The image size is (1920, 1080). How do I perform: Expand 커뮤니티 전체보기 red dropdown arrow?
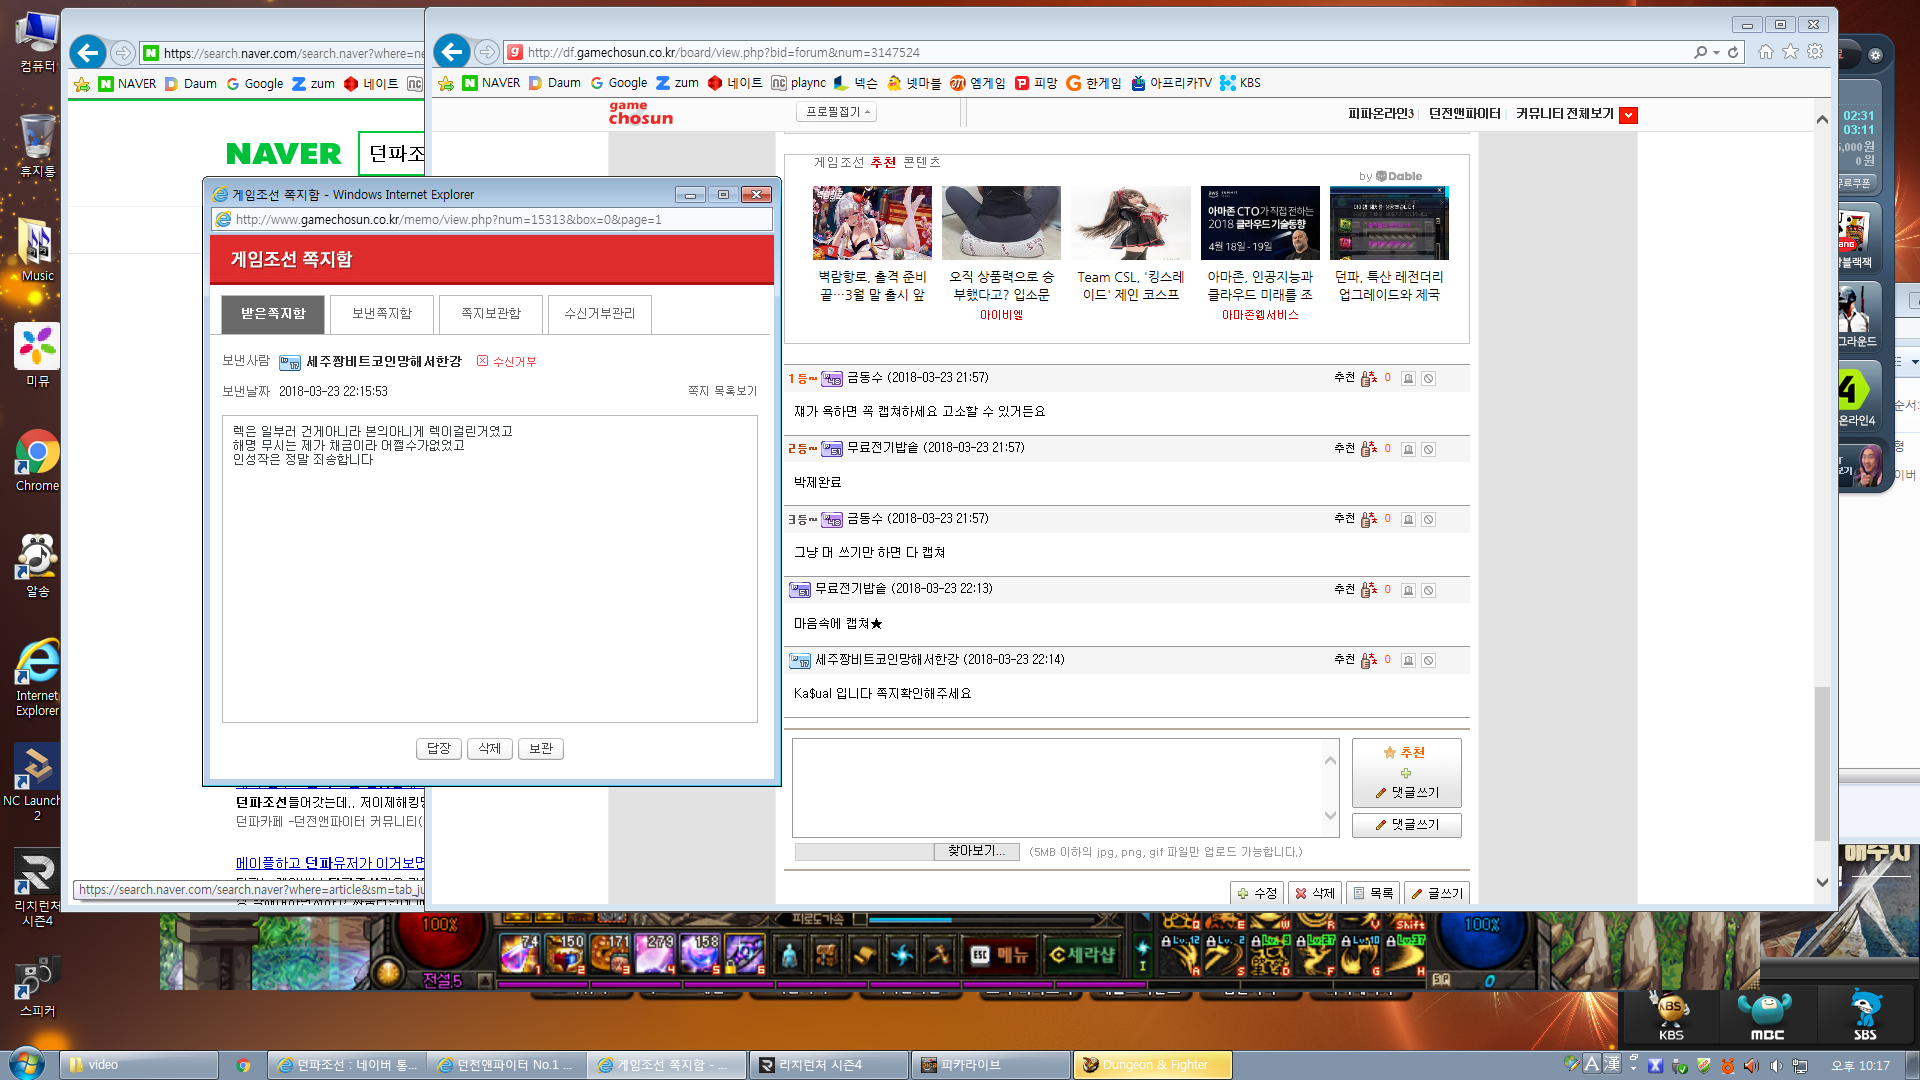tap(1628, 115)
